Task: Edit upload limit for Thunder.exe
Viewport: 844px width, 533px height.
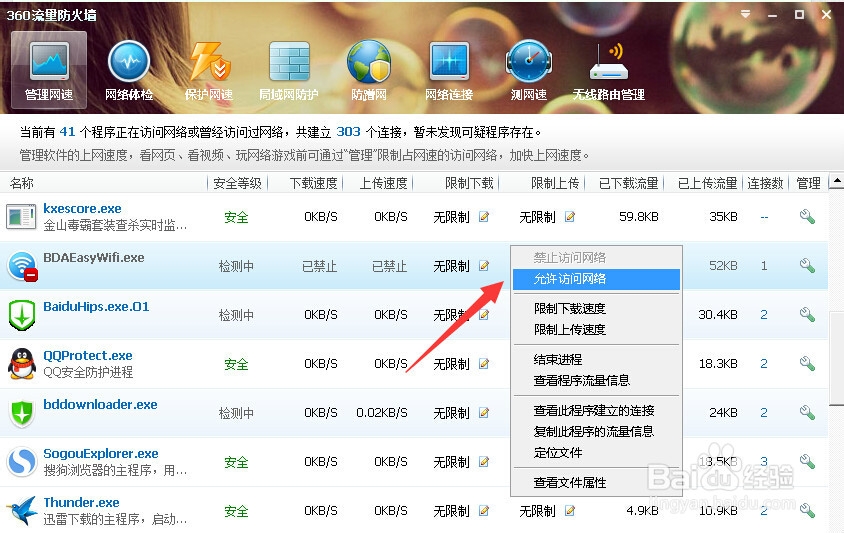Action: [x=569, y=510]
